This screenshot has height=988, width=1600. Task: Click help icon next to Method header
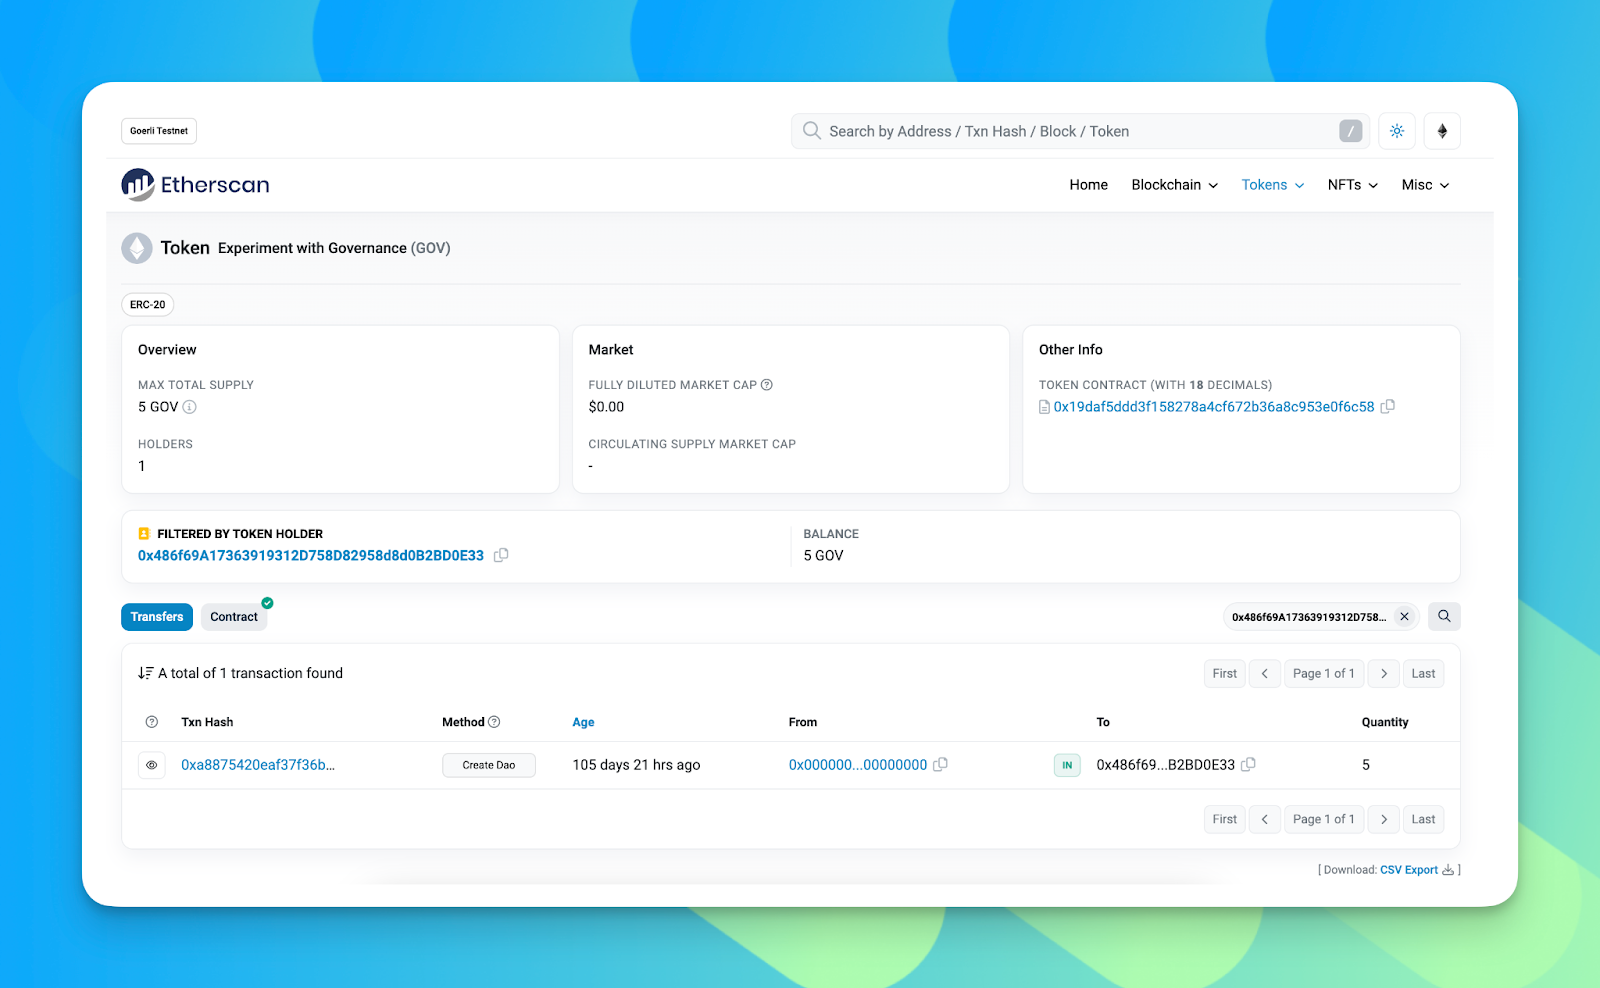tap(494, 722)
